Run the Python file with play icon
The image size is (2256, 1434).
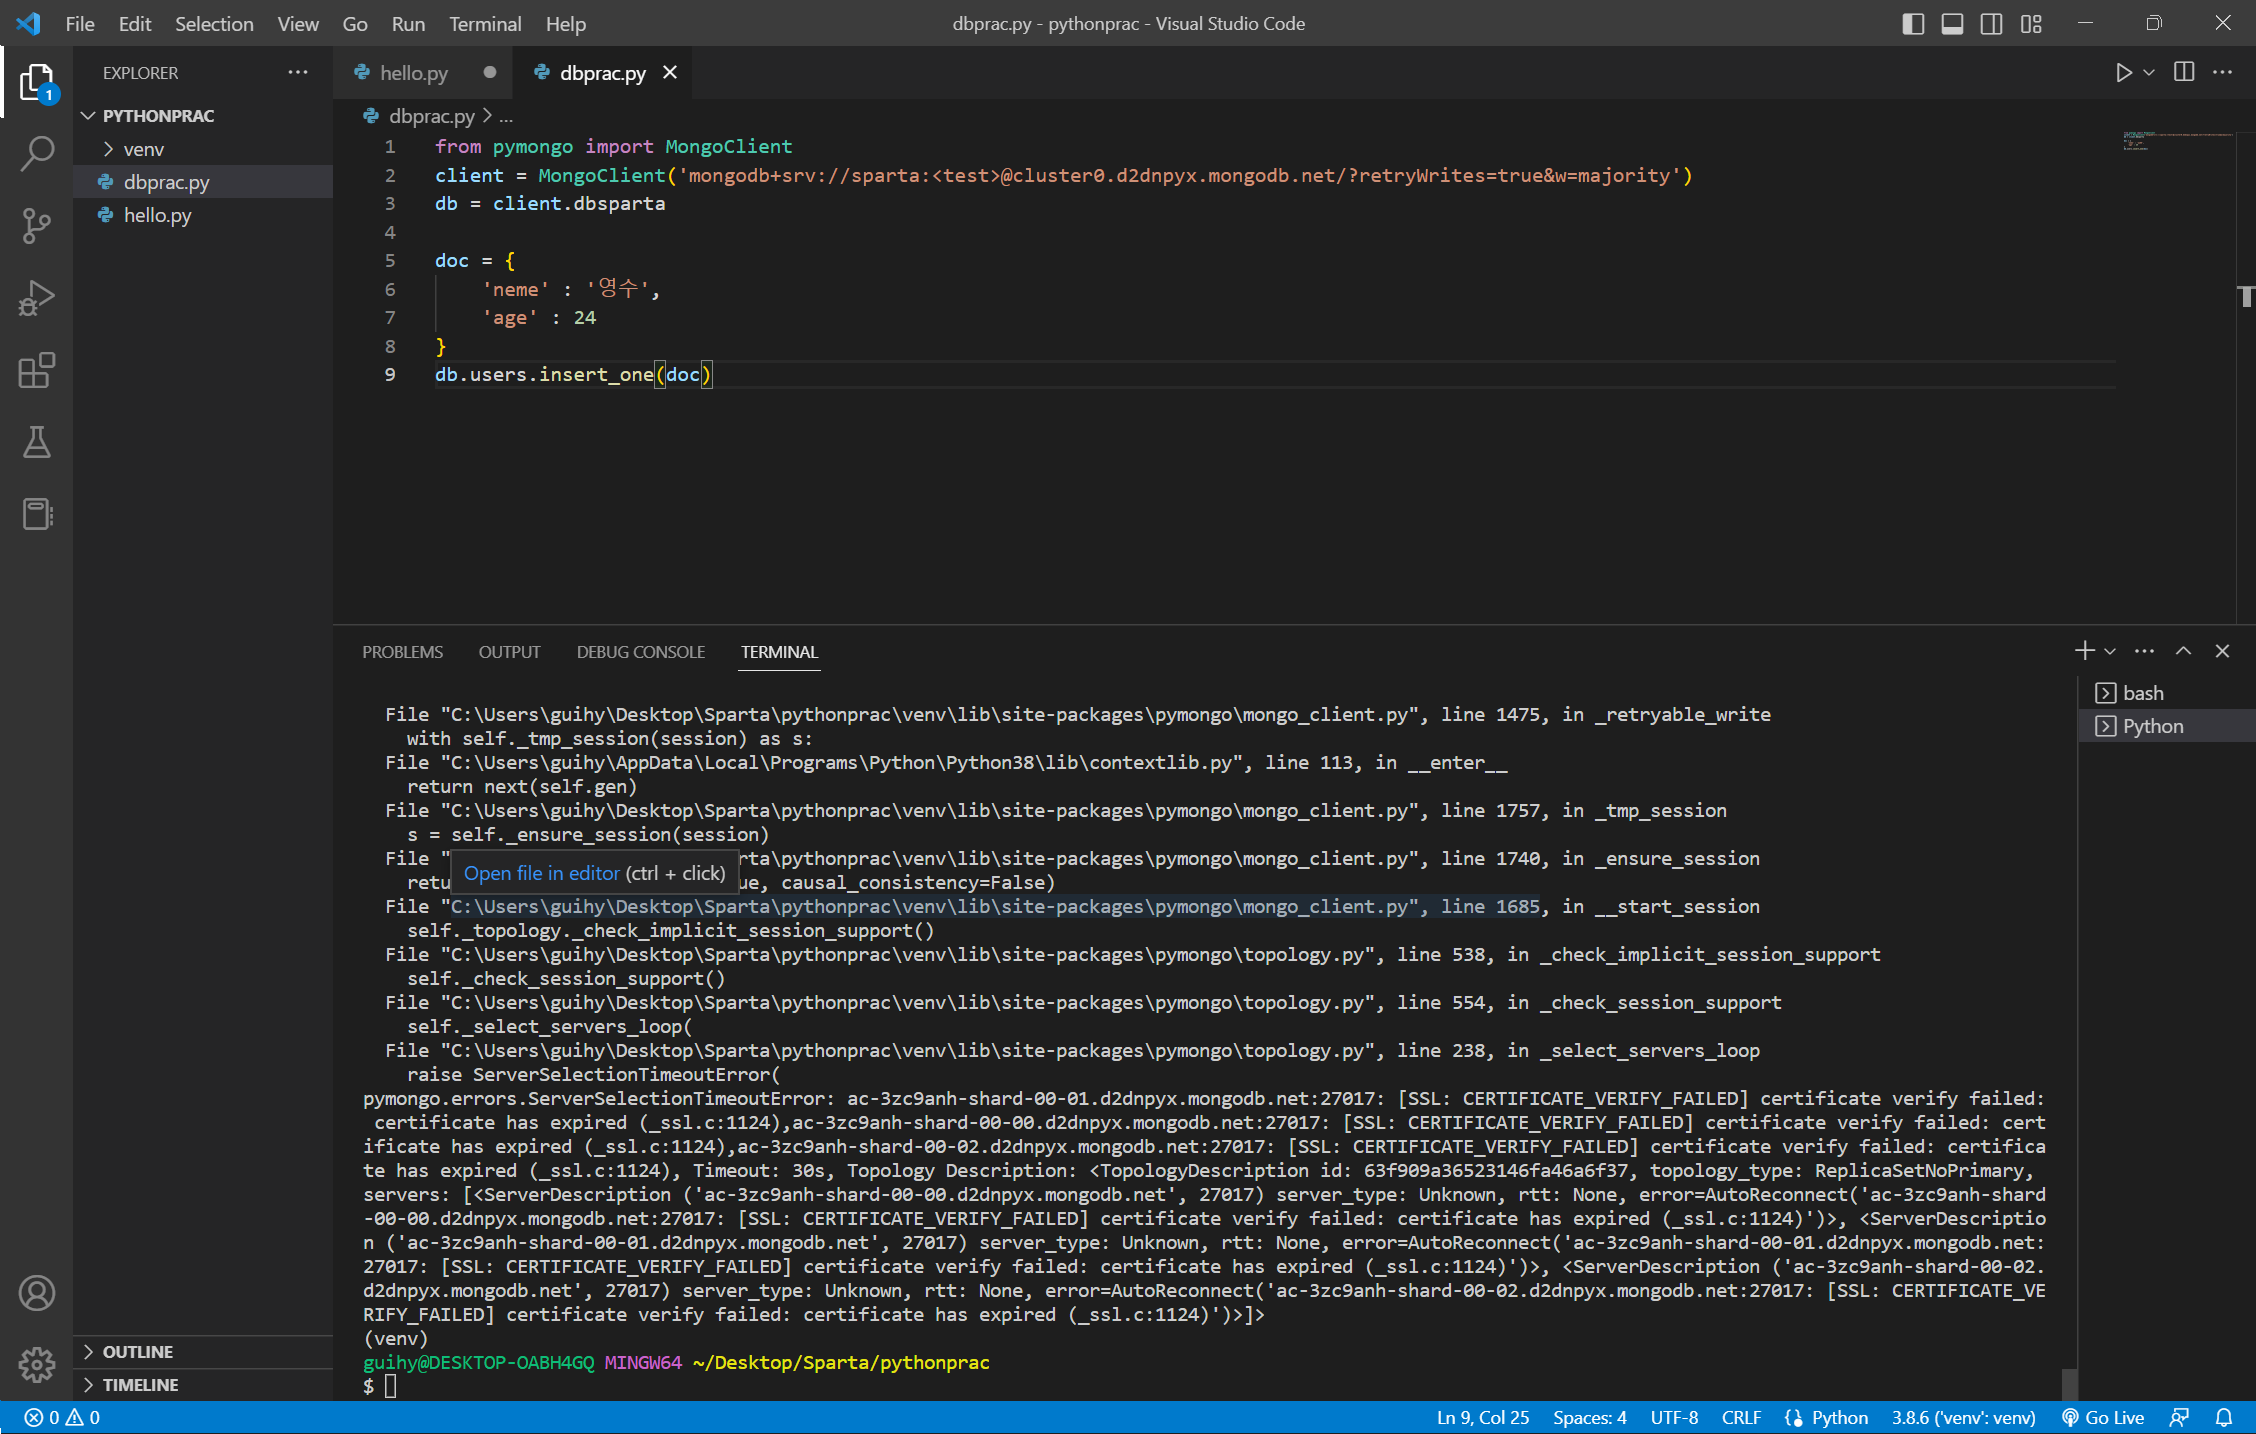tap(2123, 73)
